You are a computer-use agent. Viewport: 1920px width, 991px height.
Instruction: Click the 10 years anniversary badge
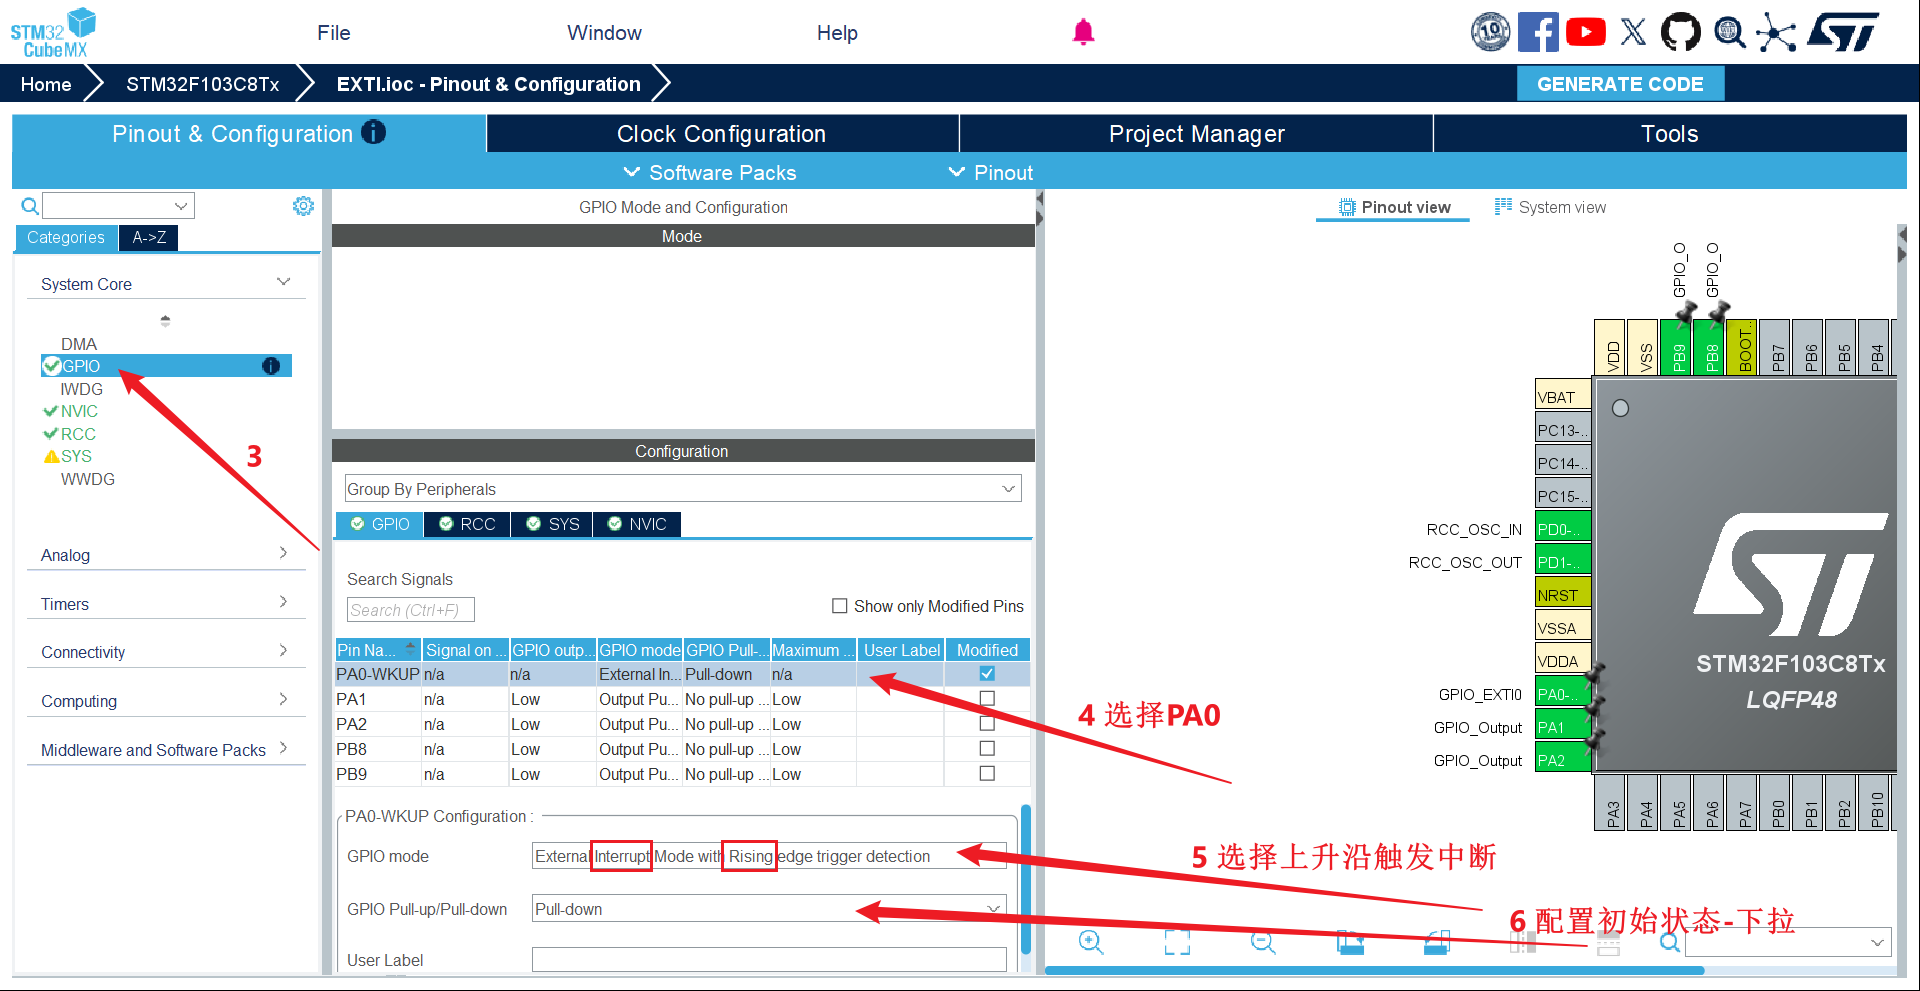point(1490,32)
